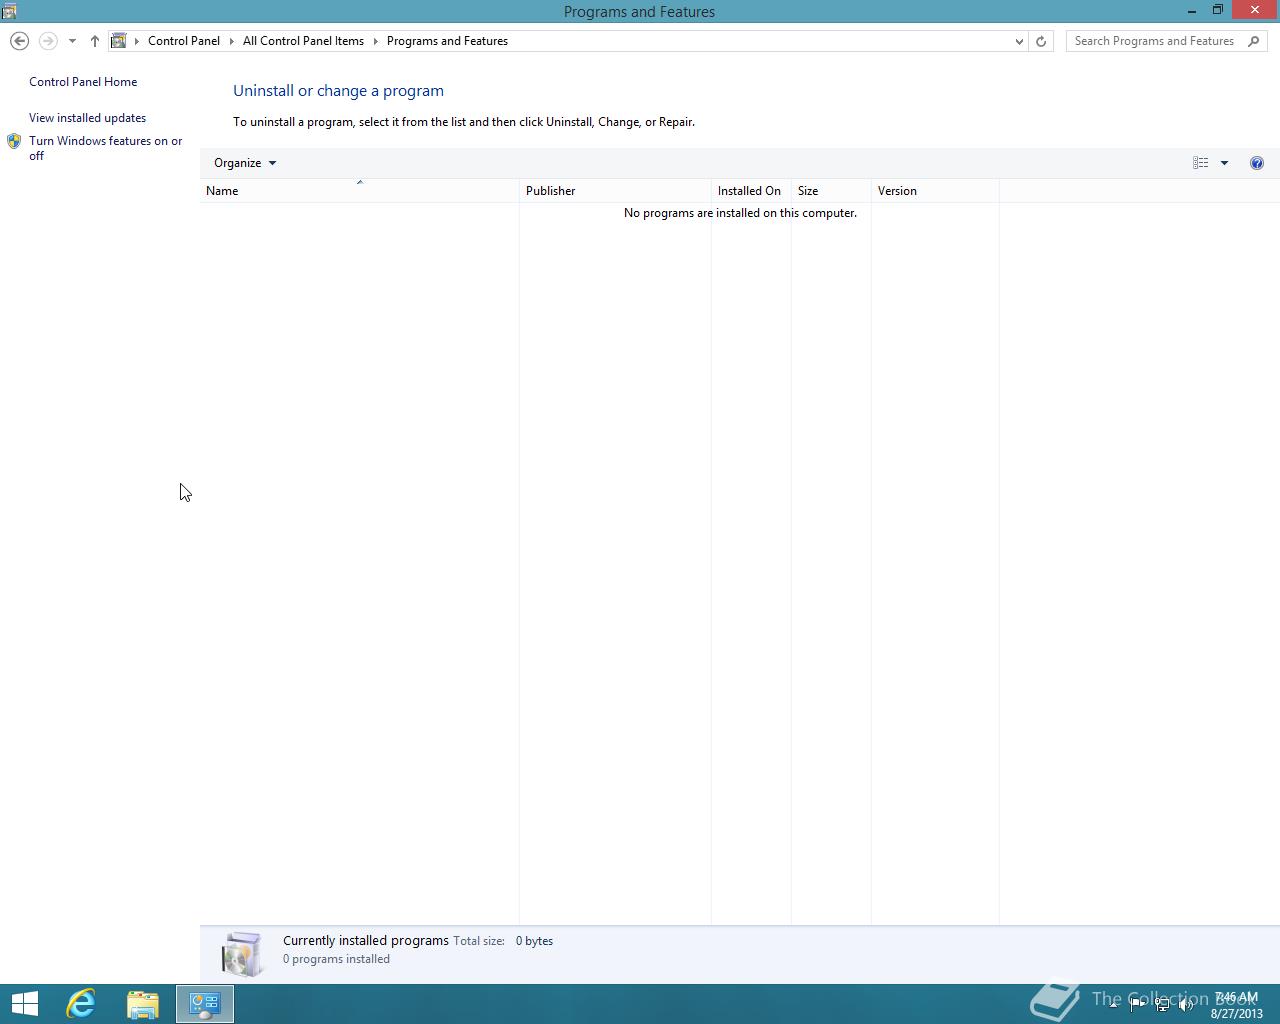The width and height of the screenshot is (1280, 1024).
Task: Click the Control Panel icon in address bar
Action: tap(118, 41)
